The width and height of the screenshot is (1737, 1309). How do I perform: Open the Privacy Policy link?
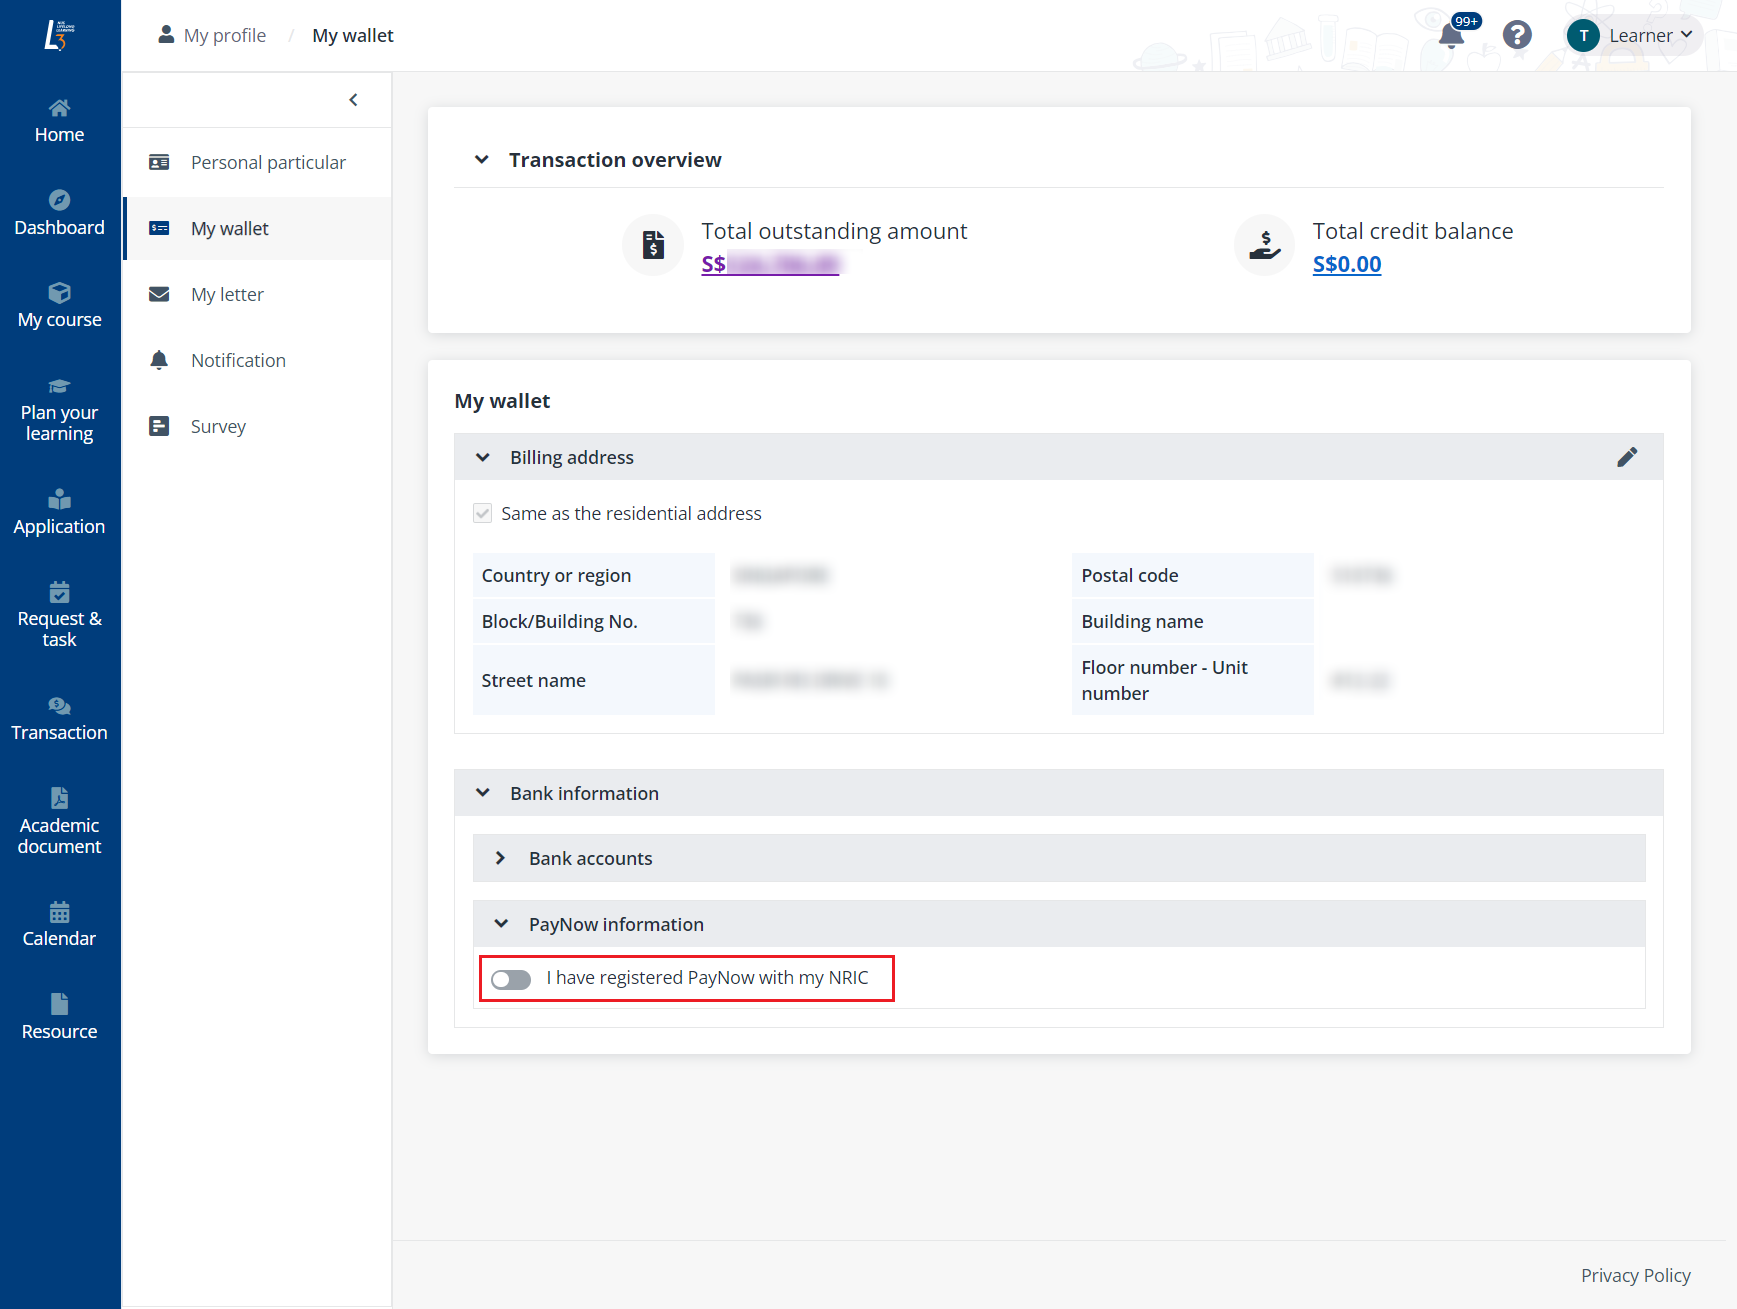[1635, 1275]
